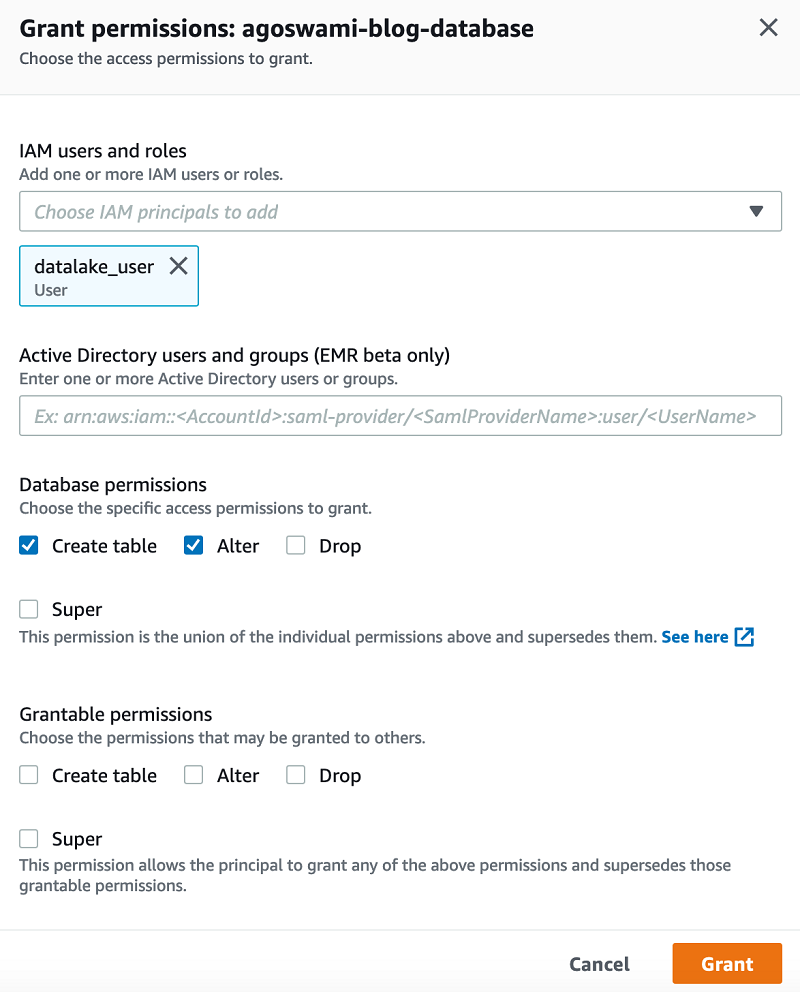The width and height of the screenshot is (800, 992).
Task: Click the Drop label under Database permissions
Action: coord(340,546)
